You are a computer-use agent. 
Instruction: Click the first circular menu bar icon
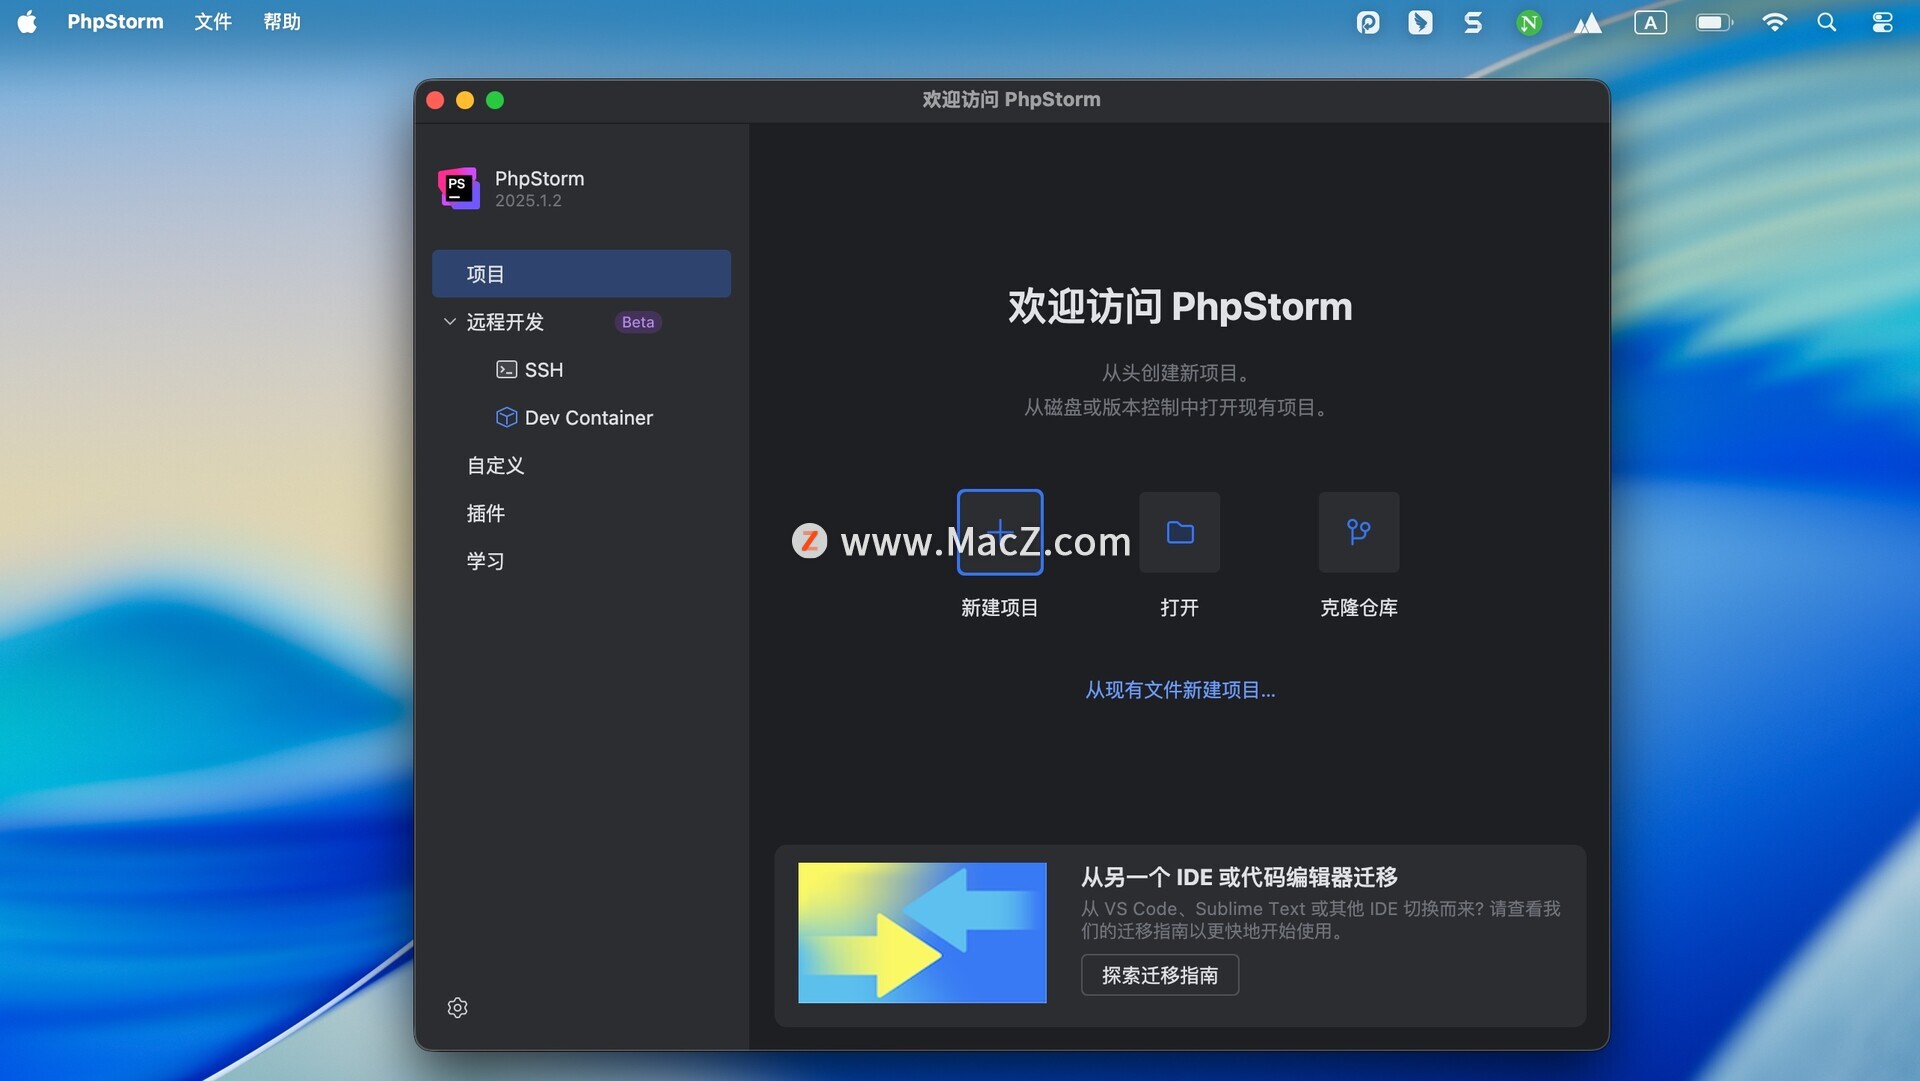click(1368, 22)
